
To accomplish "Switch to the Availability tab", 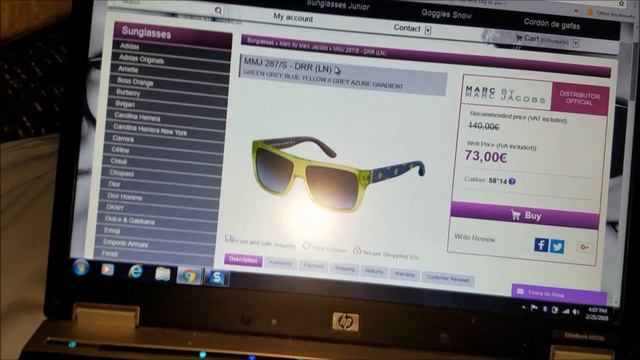I will [x=280, y=263].
